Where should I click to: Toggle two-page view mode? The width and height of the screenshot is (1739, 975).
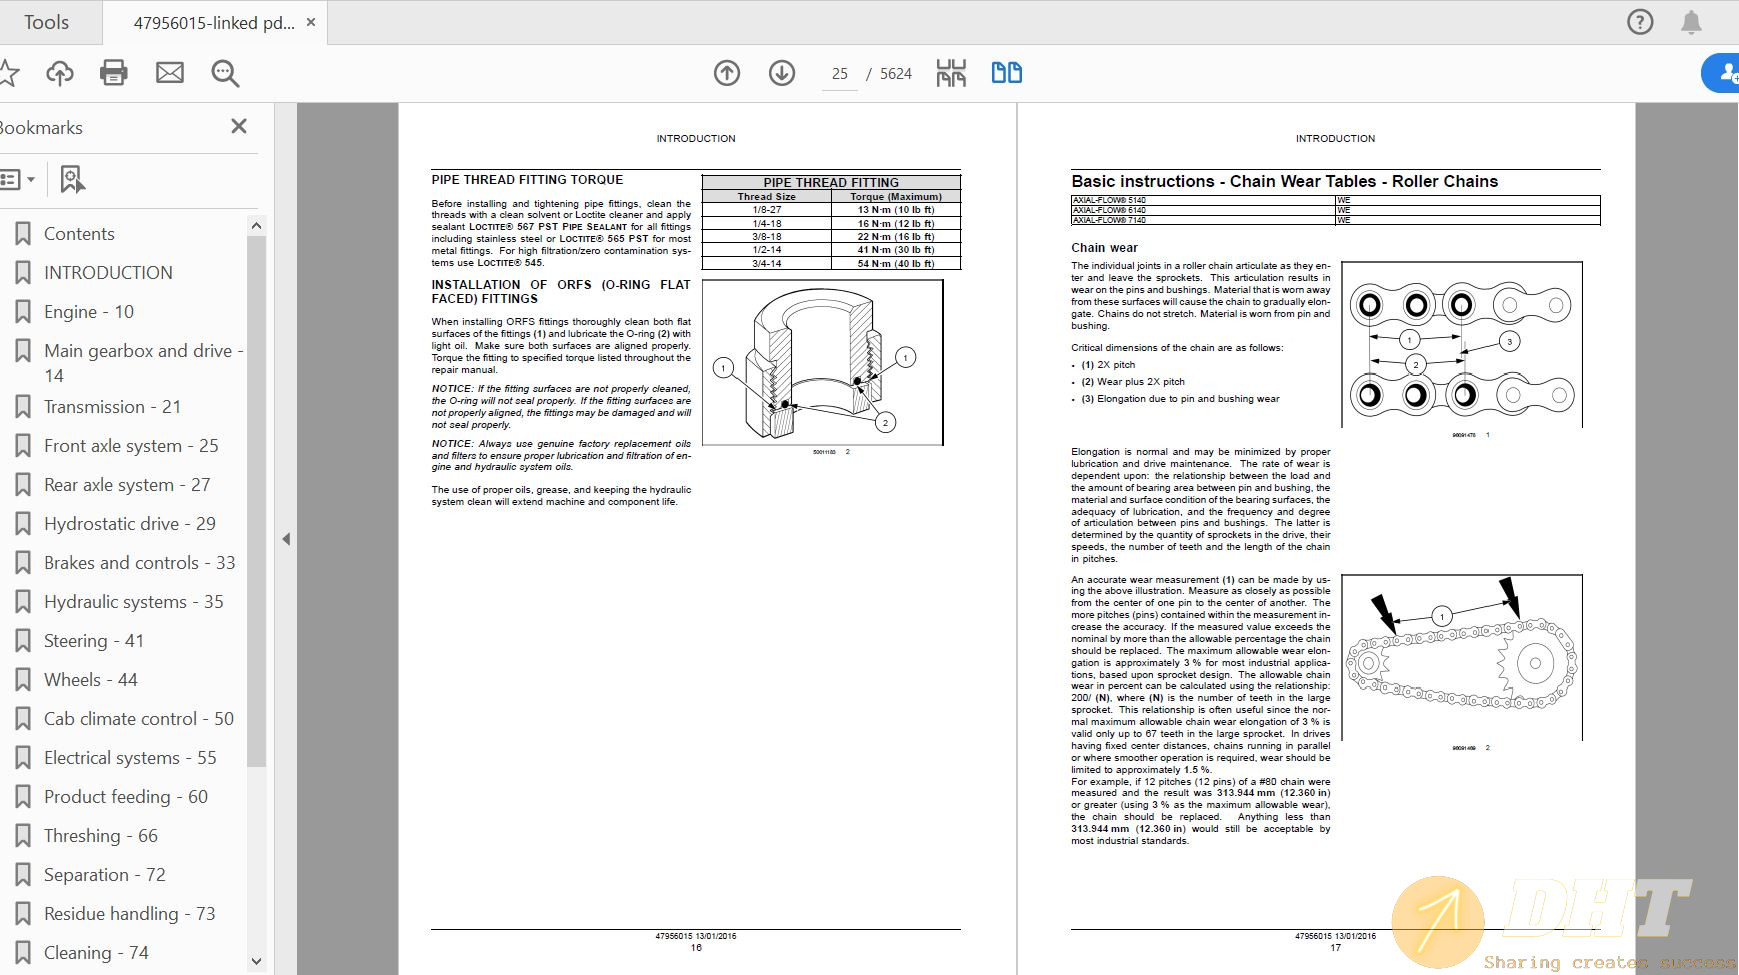1007,73
